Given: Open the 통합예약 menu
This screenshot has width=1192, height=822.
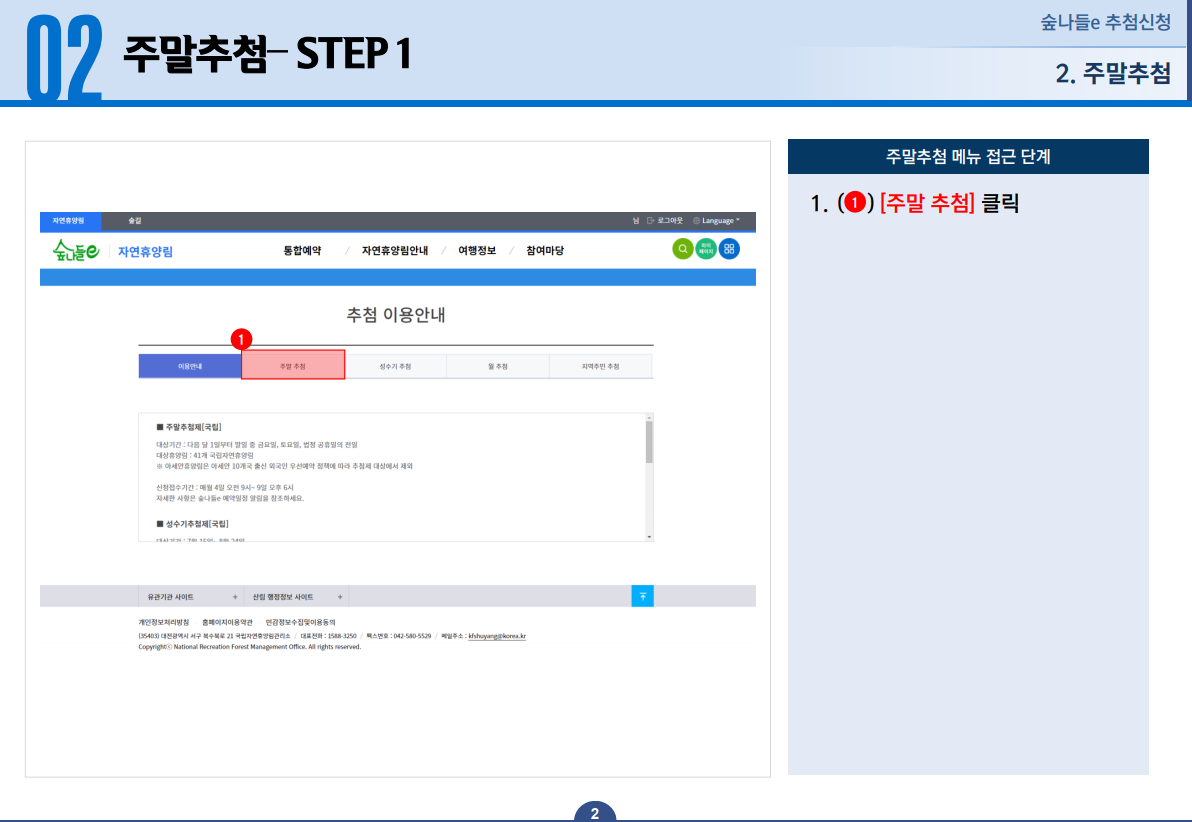Looking at the screenshot, I should pos(303,250).
